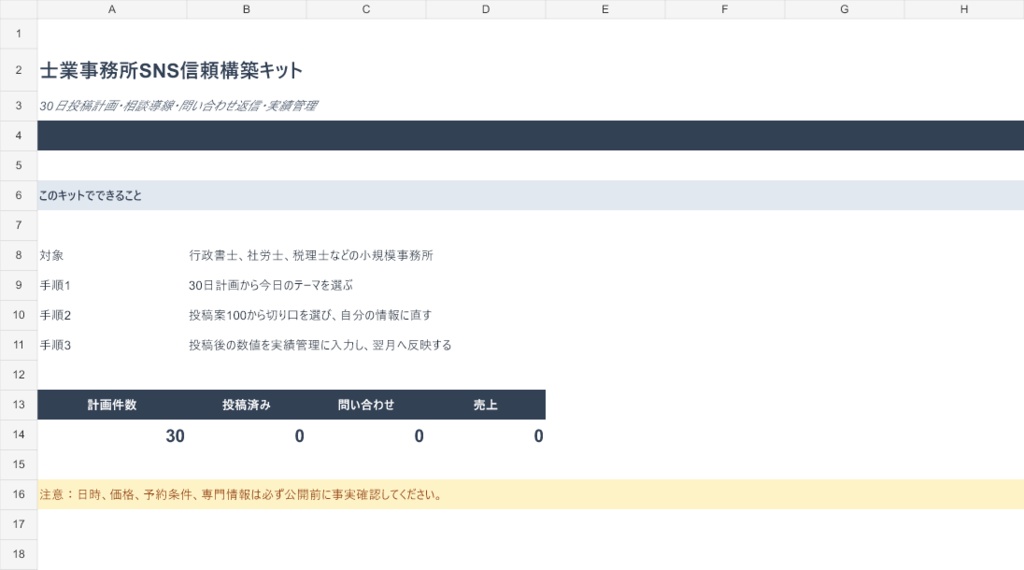Click value 0 under 投稿済み
Image resolution: width=1024 pixels, height=570 pixels.
(299, 435)
